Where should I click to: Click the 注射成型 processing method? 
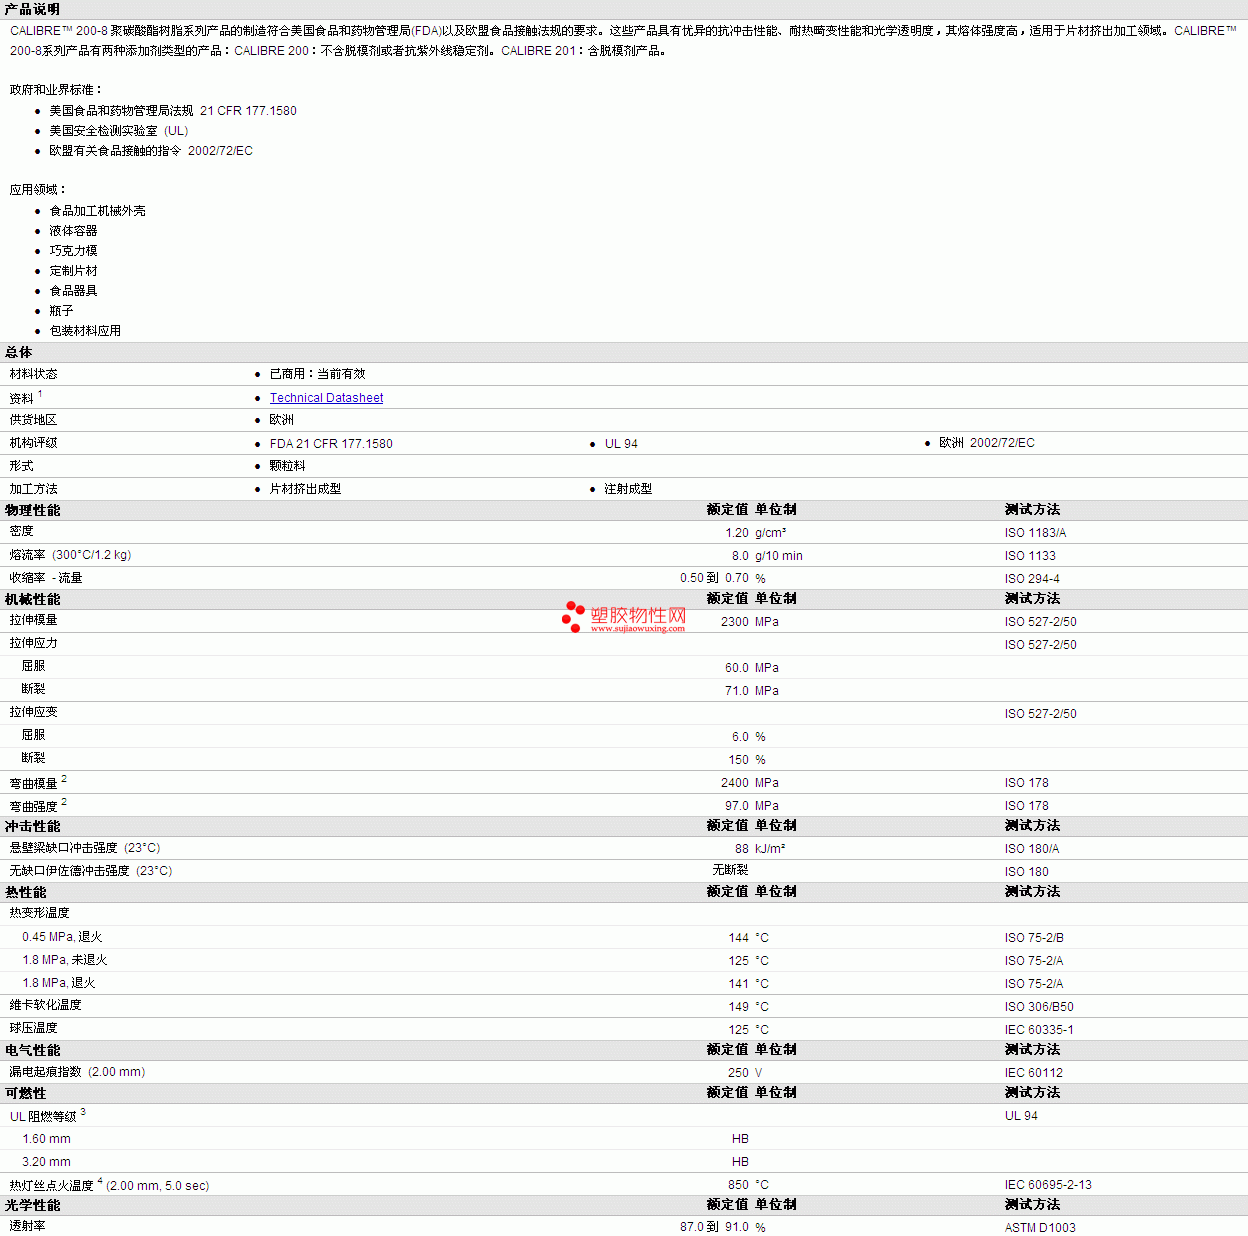tap(628, 489)
